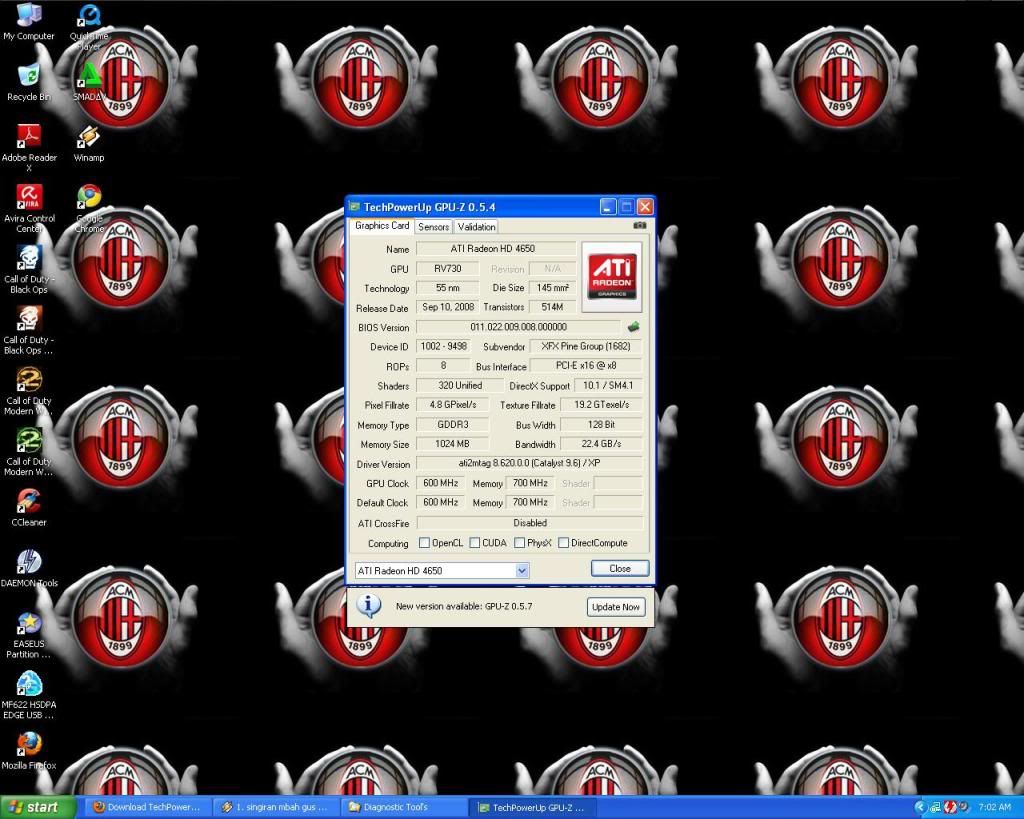Click the Name field ATI Radeon HD 4650
The height and width of the screenshot is (819, 1024).
pos(496,248)
